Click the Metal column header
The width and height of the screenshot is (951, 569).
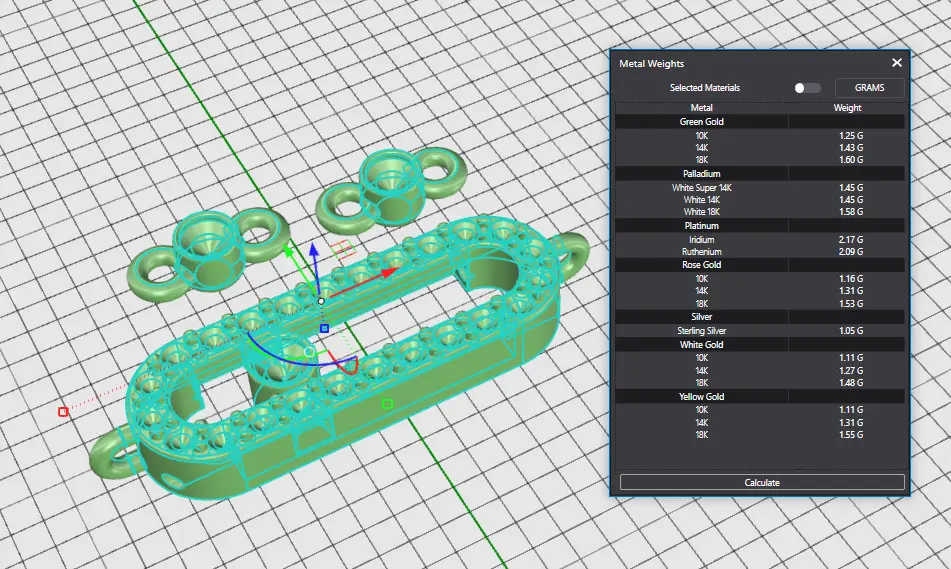coord(701,108)
